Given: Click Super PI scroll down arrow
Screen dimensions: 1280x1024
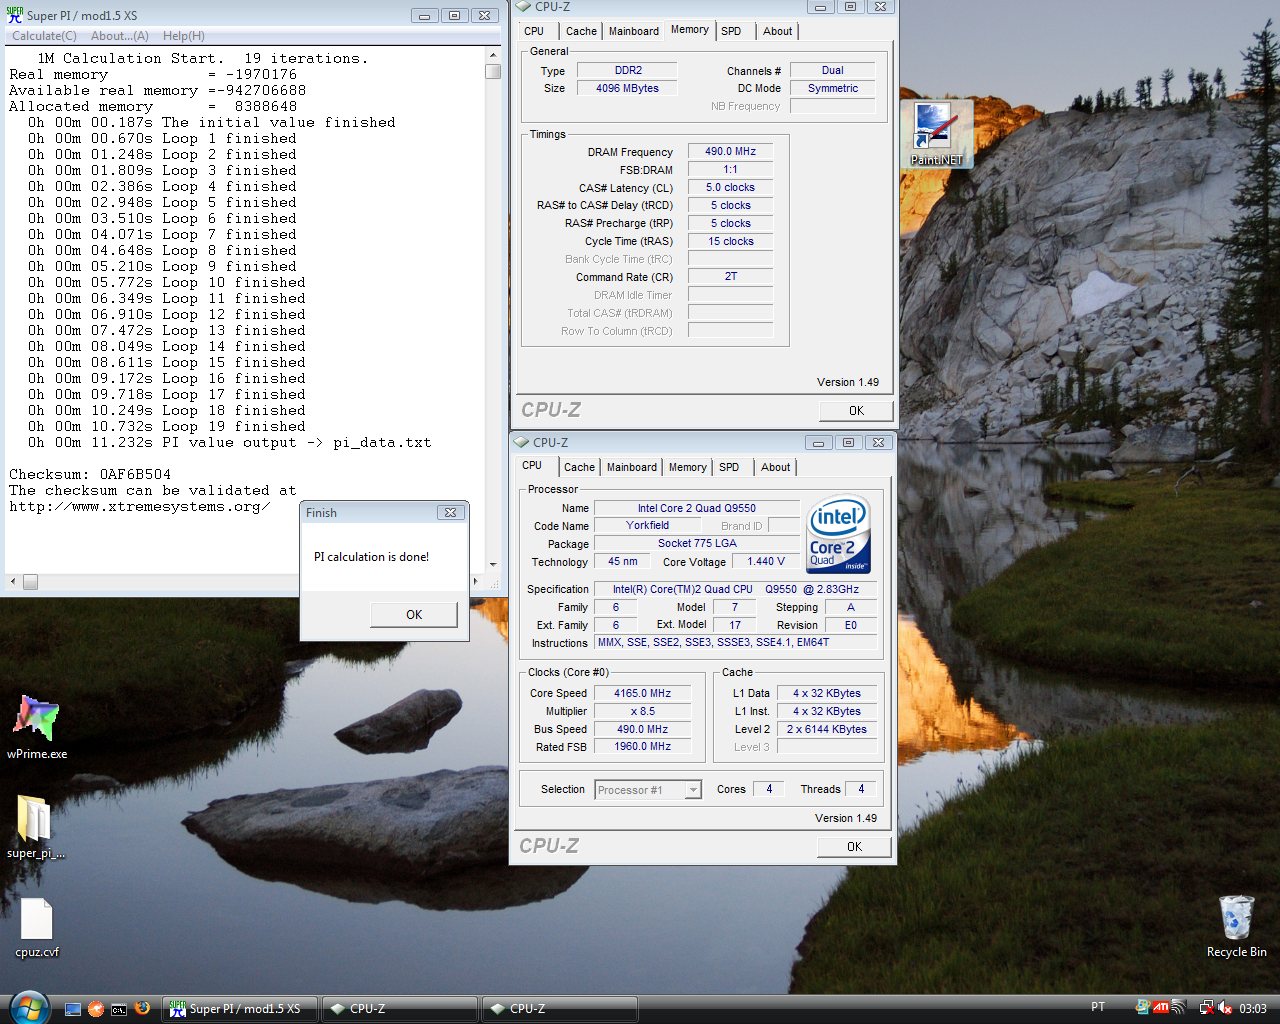Looking at the screenshot, I should click(x=493, y=565).
